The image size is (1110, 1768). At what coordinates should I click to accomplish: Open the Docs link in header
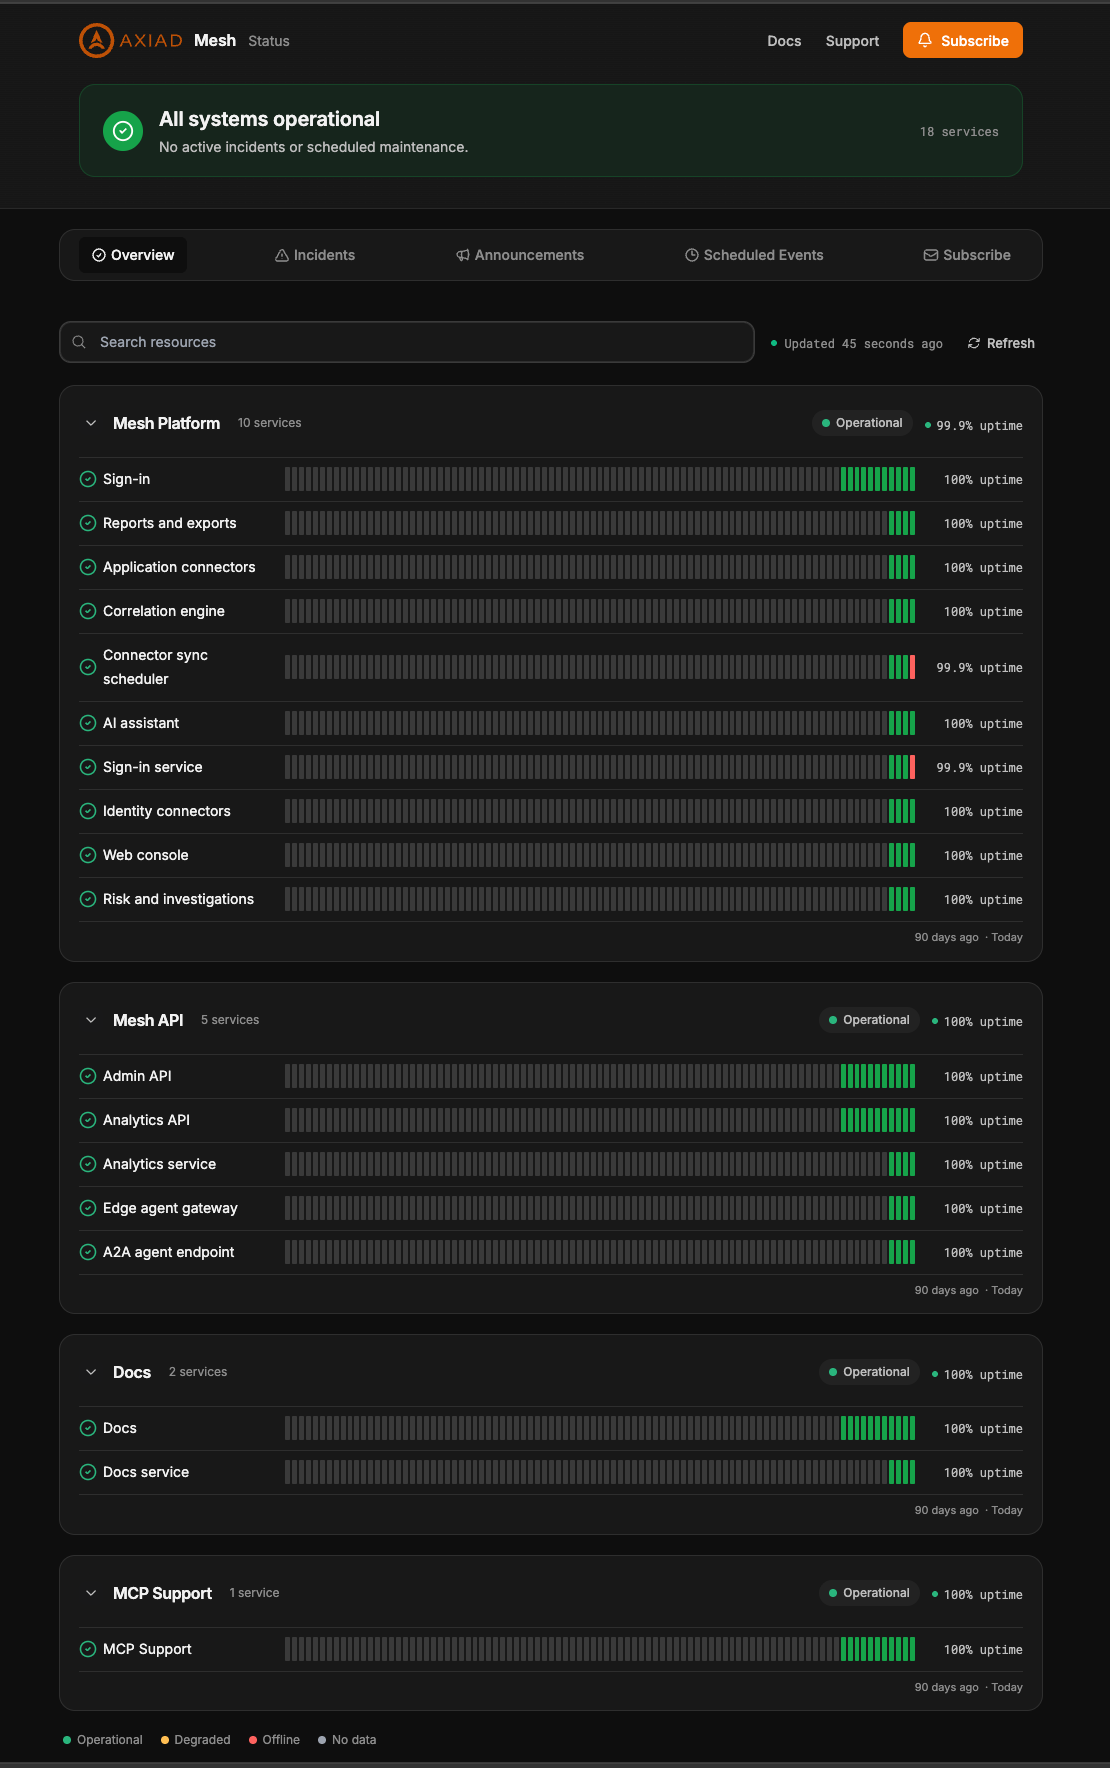coord(784,41)
